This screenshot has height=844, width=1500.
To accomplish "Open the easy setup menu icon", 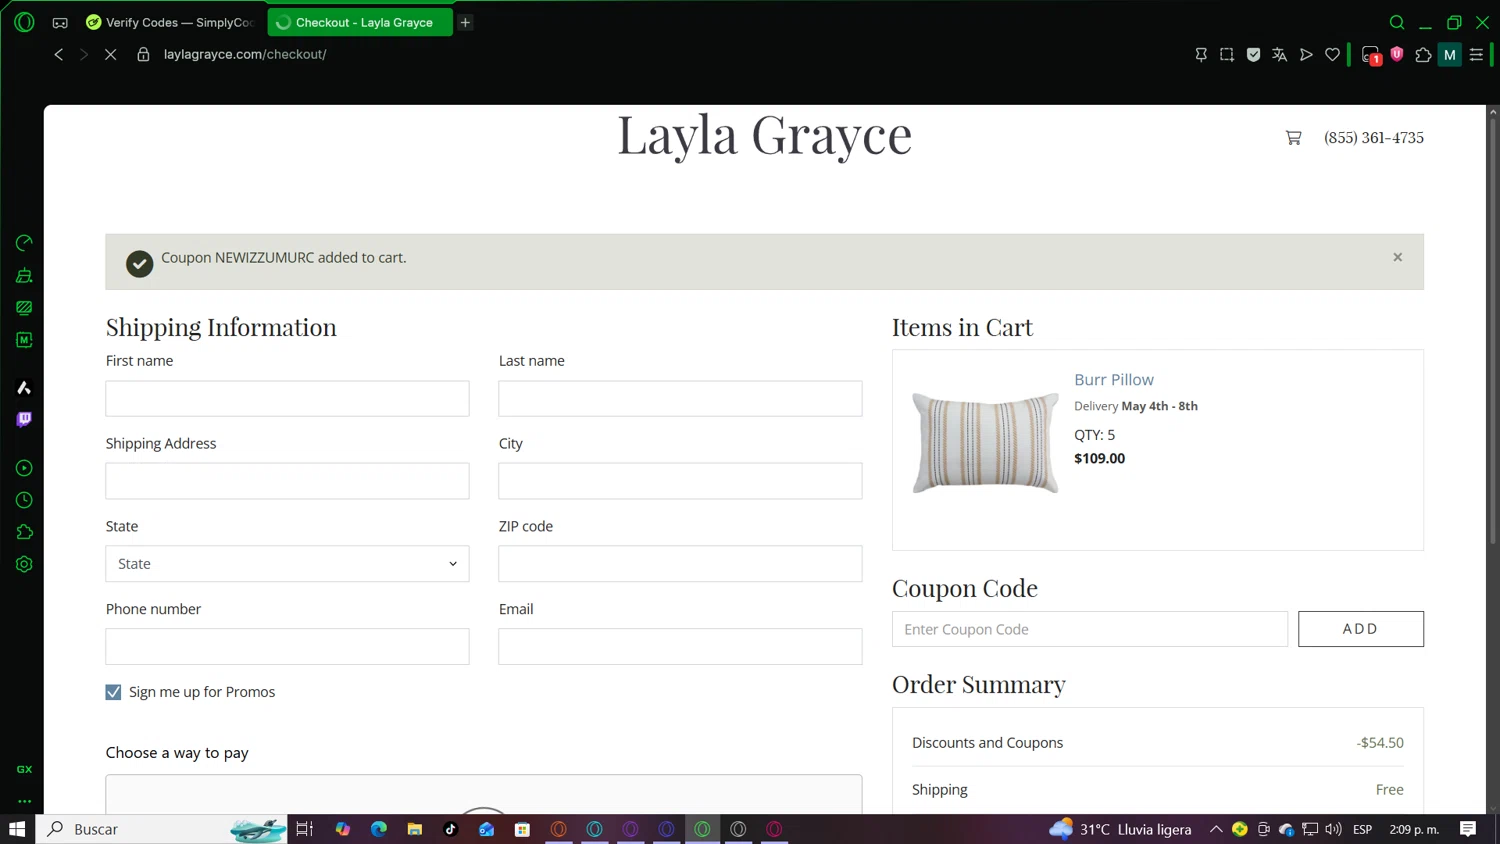I will pyautogui.click(x=1476, y=55).
